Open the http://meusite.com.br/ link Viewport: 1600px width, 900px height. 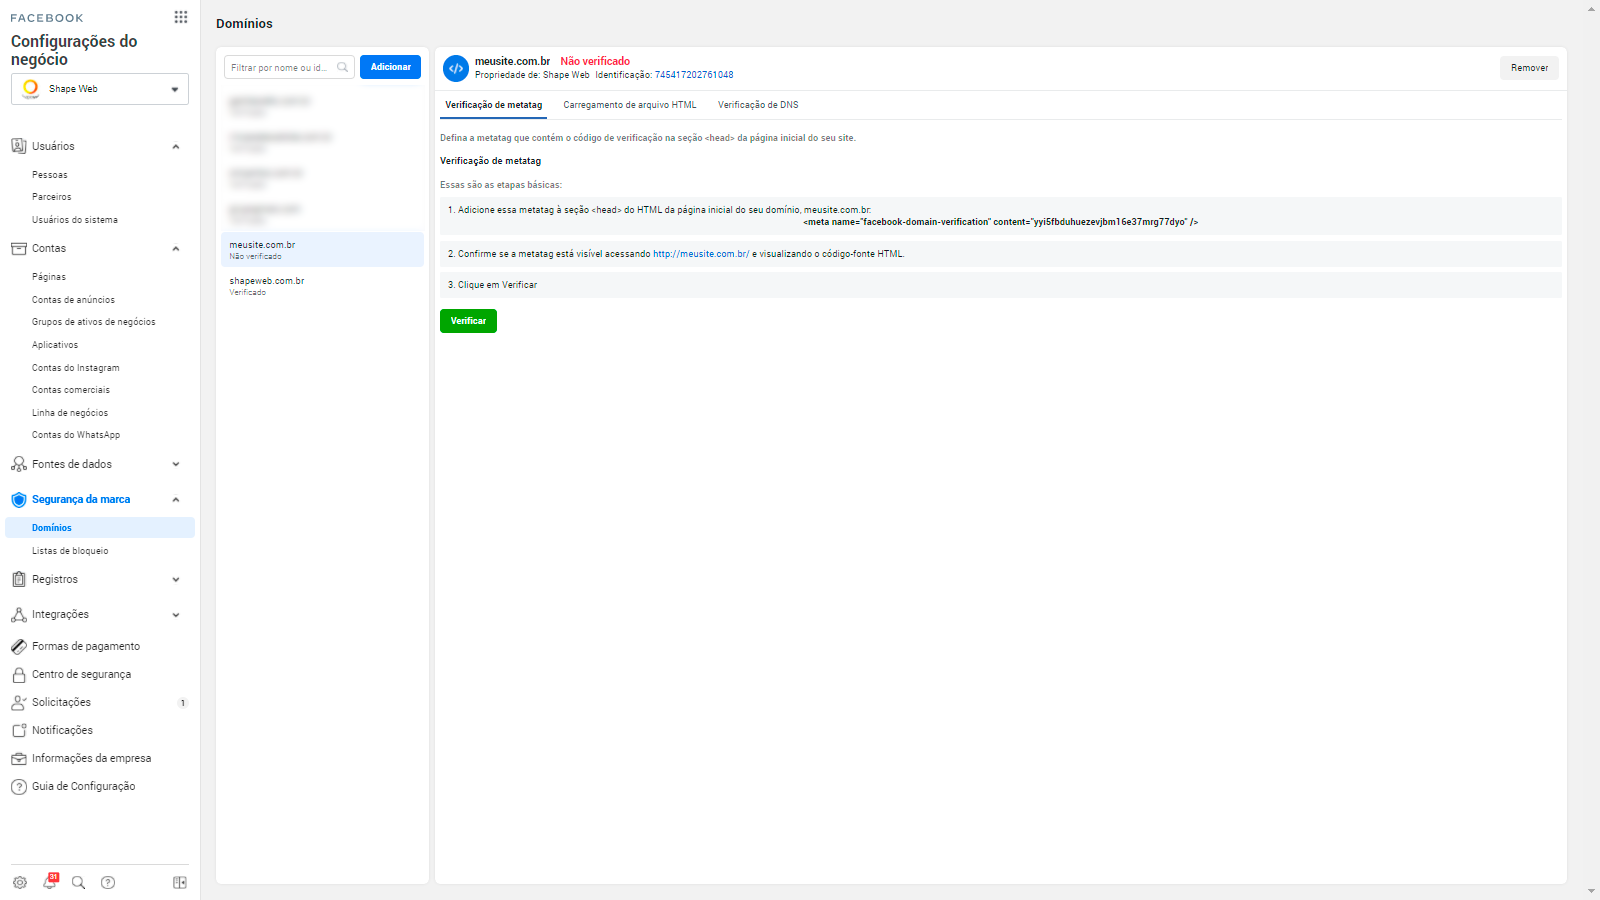click(x=701, y=254)
